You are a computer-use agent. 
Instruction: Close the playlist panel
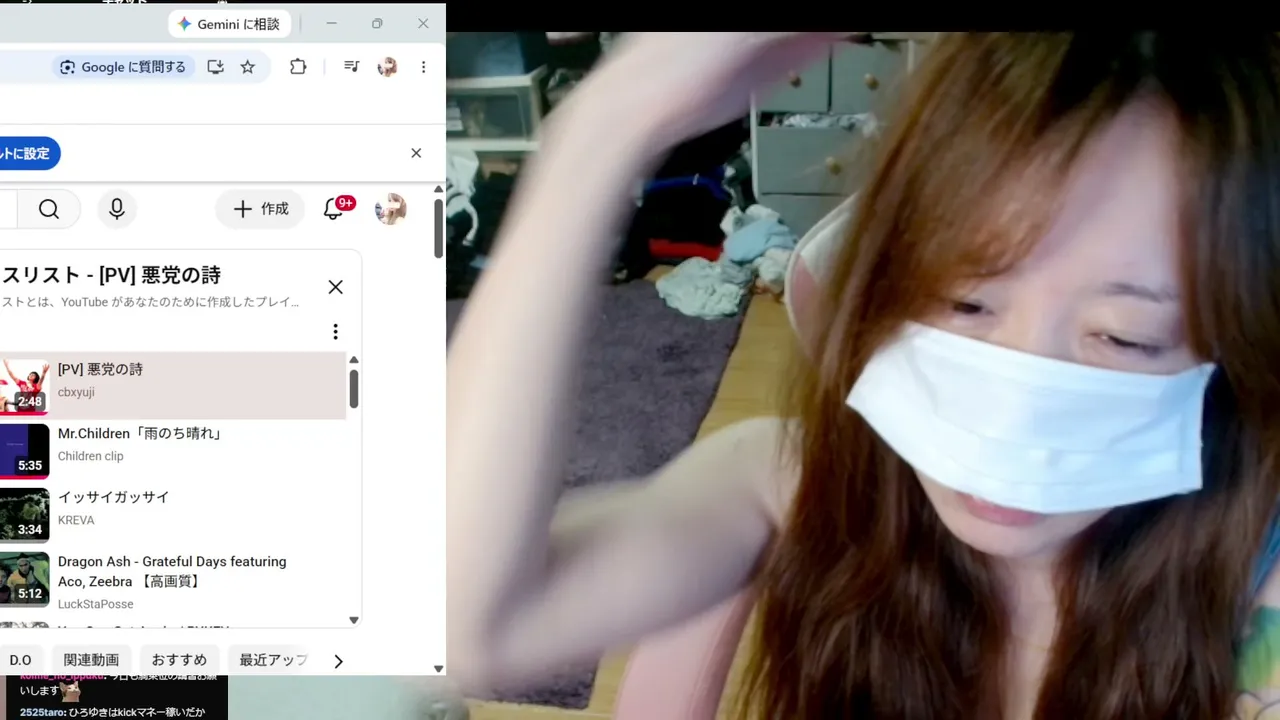pyautogui.click(x=336, y=287)
